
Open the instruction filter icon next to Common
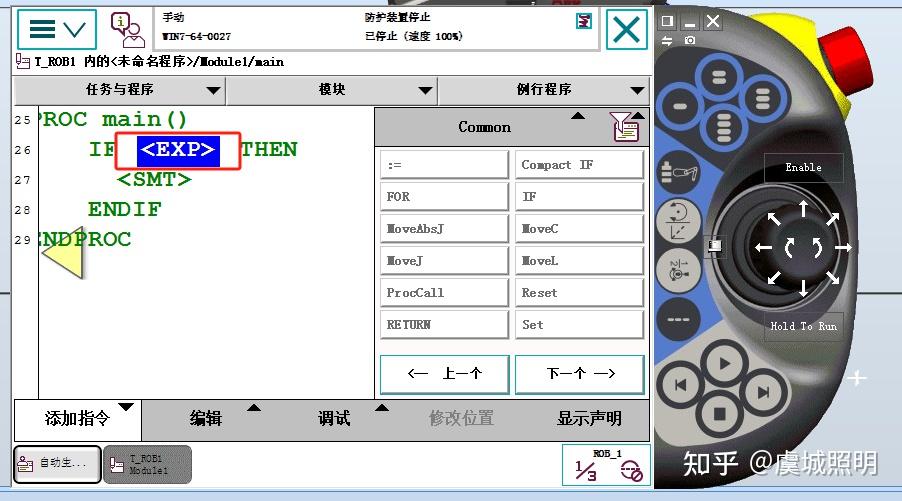(x=625, y=127)
